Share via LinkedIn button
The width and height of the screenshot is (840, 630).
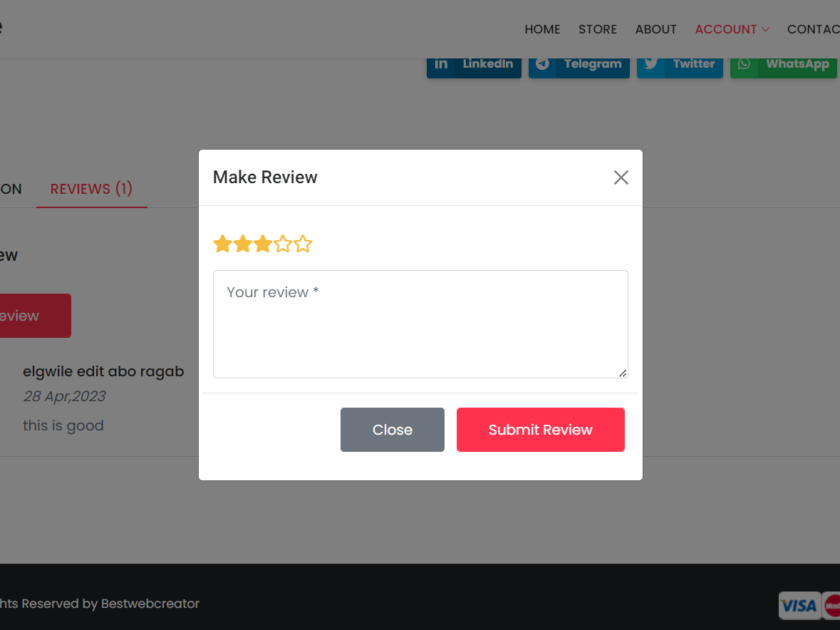click(474, 64)
